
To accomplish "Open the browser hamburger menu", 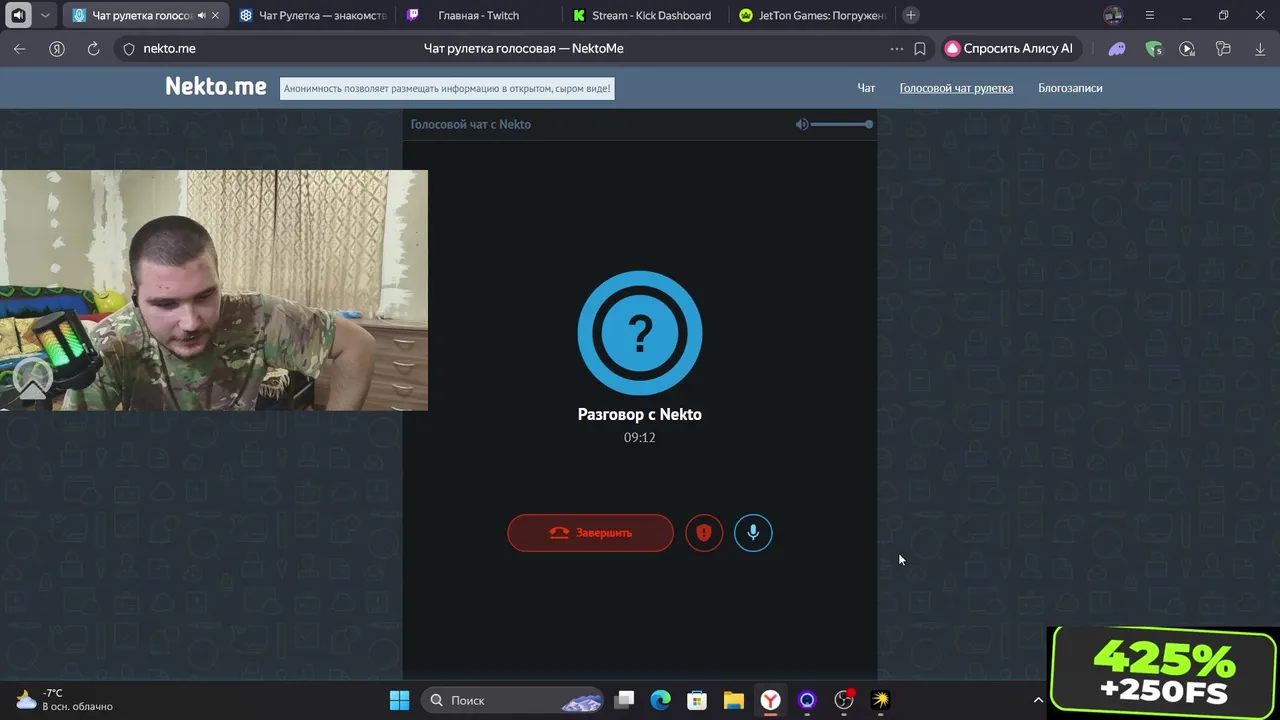I will tap(1149, 15).
